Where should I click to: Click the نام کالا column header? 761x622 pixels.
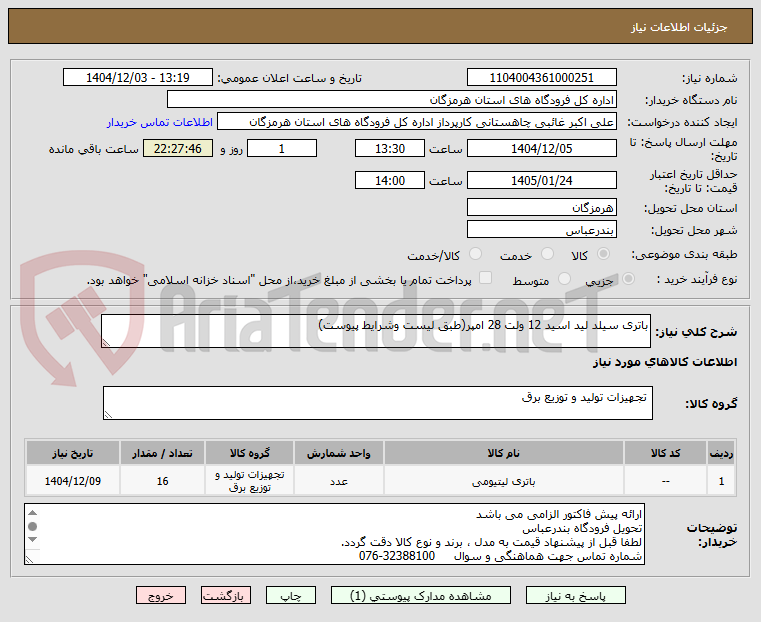tap(503, 453)
